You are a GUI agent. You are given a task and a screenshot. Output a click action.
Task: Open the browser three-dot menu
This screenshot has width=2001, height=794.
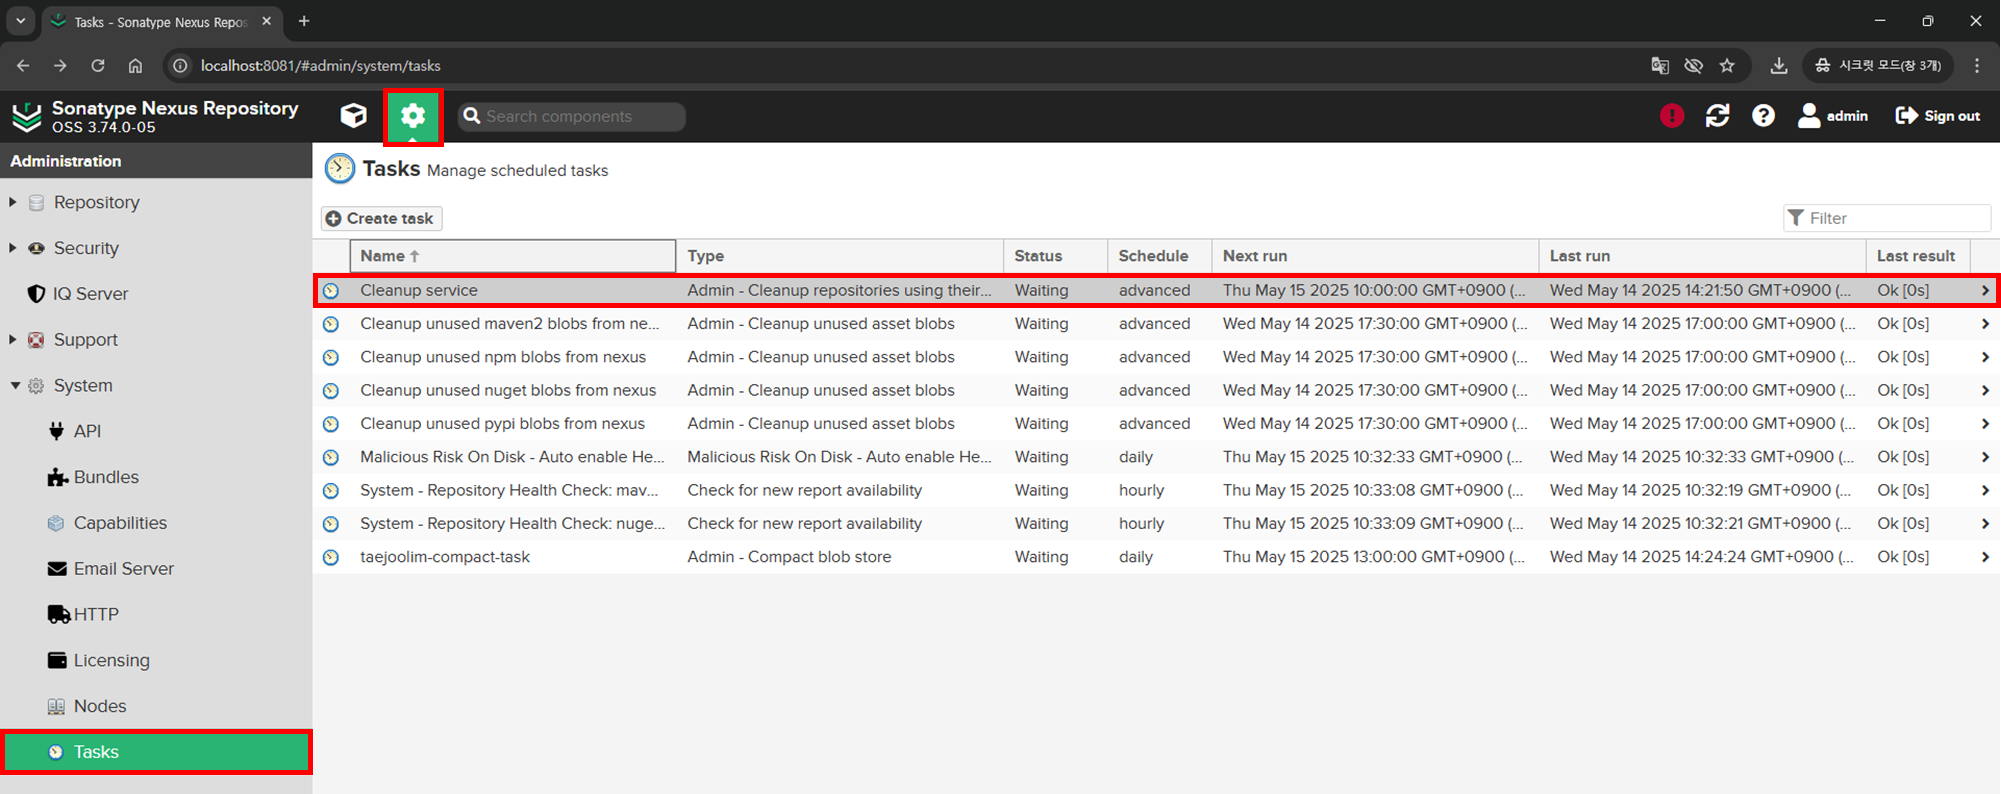pos(1977,66)
